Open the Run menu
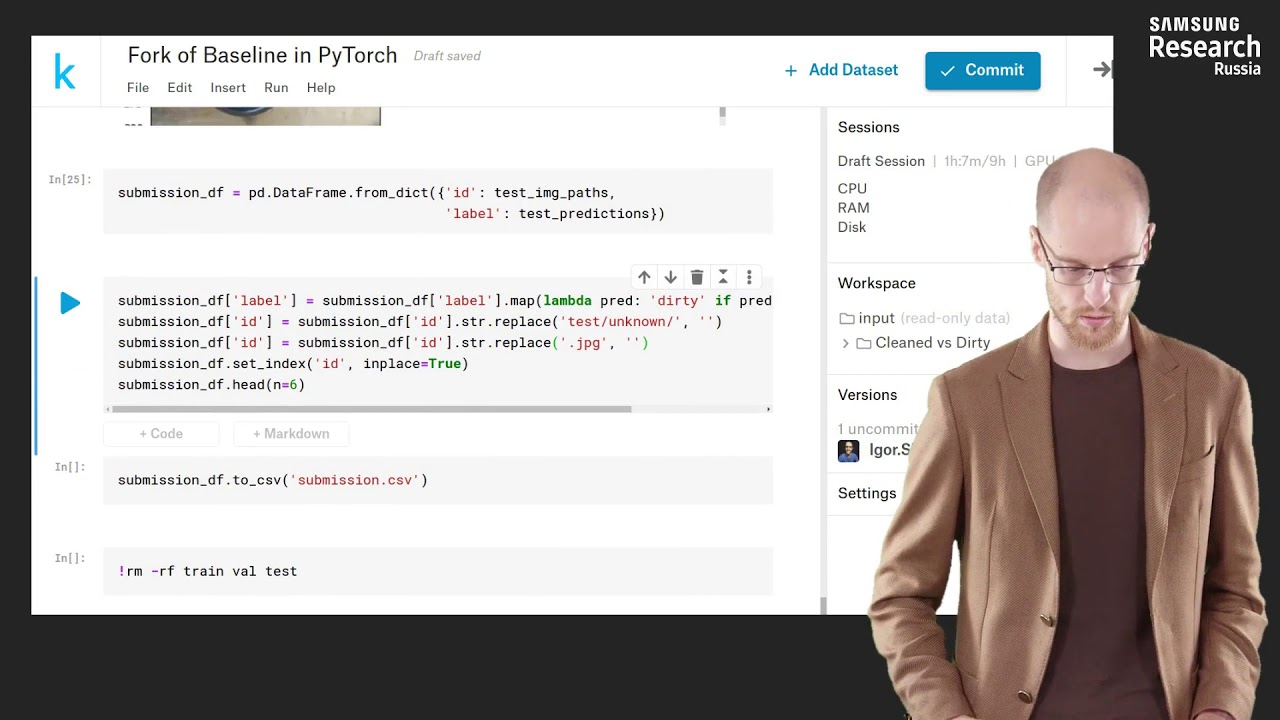The width and height of the screenshot is (1280, 720). (x=276, y=88)
